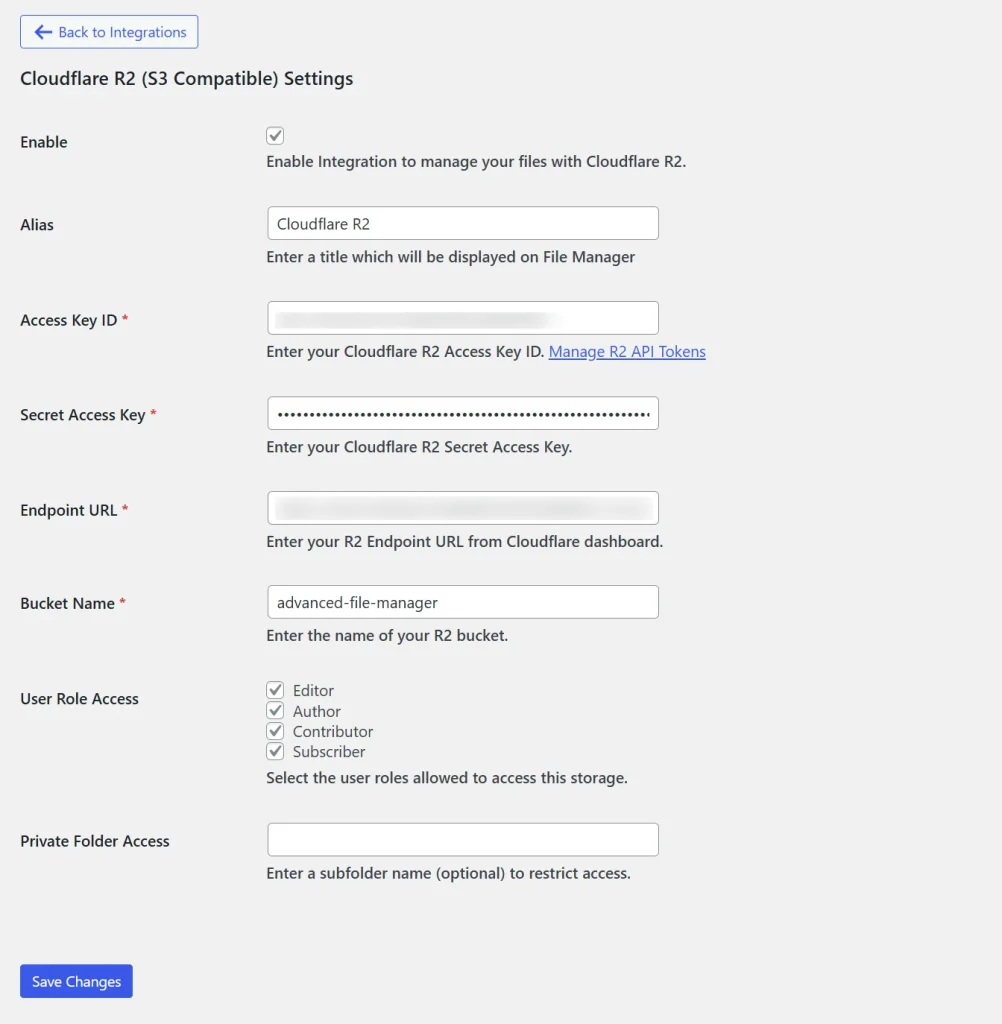Toggle the Contributor role checkbox
This screenshot has height=1024, width=1002.
pyautogui.click(x=275, y=731)
